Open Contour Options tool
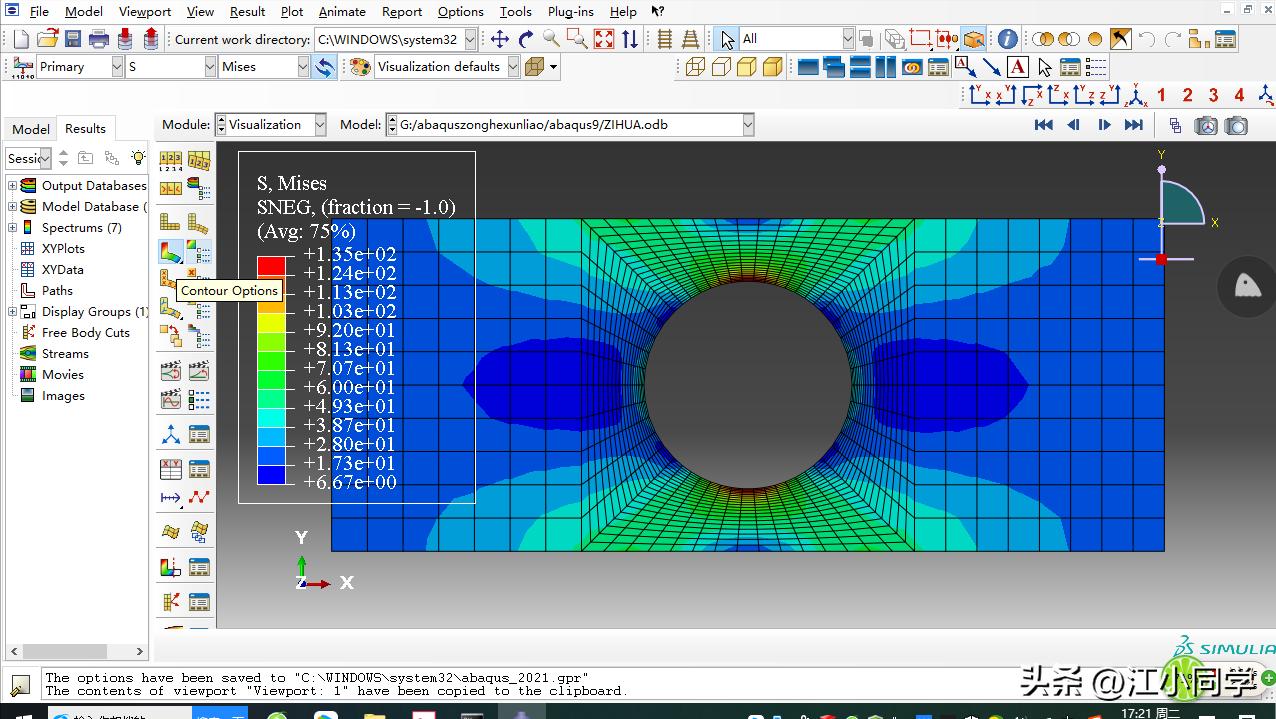1276x719 pixels. point(198,250)
